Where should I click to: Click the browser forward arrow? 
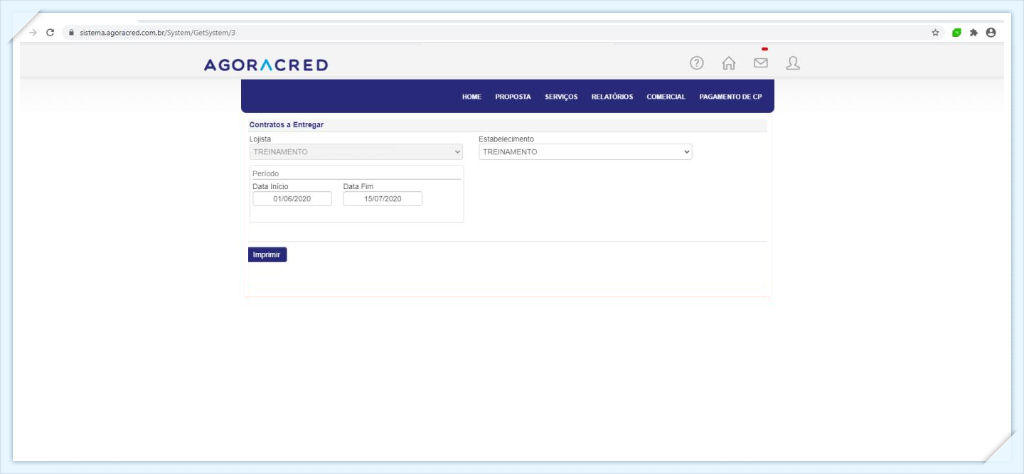(x=33, y=32)
